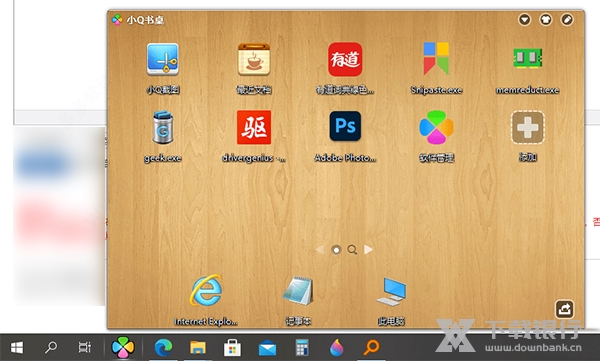Screen dimensions: 600x361
Task: Open Internet Explorer from the dock
Action: click(x=206, y=290)
